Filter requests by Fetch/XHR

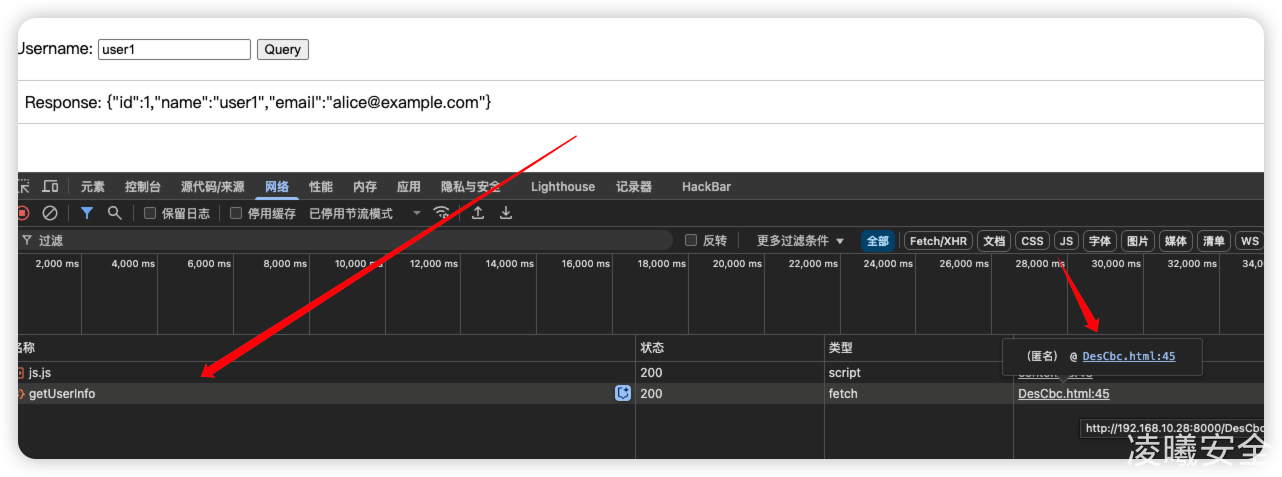pyautogui.click(x=938, y=241)
